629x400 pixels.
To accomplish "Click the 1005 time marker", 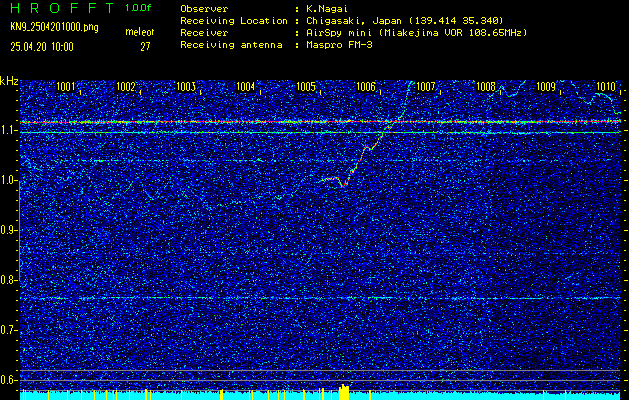I will coord(306,86).
